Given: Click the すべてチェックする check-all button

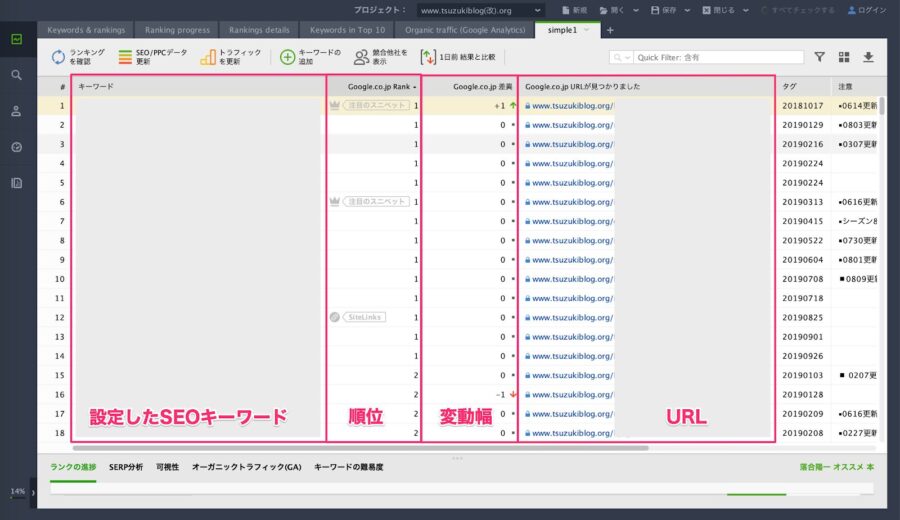Looking at the screenshot, I should 798,10.
